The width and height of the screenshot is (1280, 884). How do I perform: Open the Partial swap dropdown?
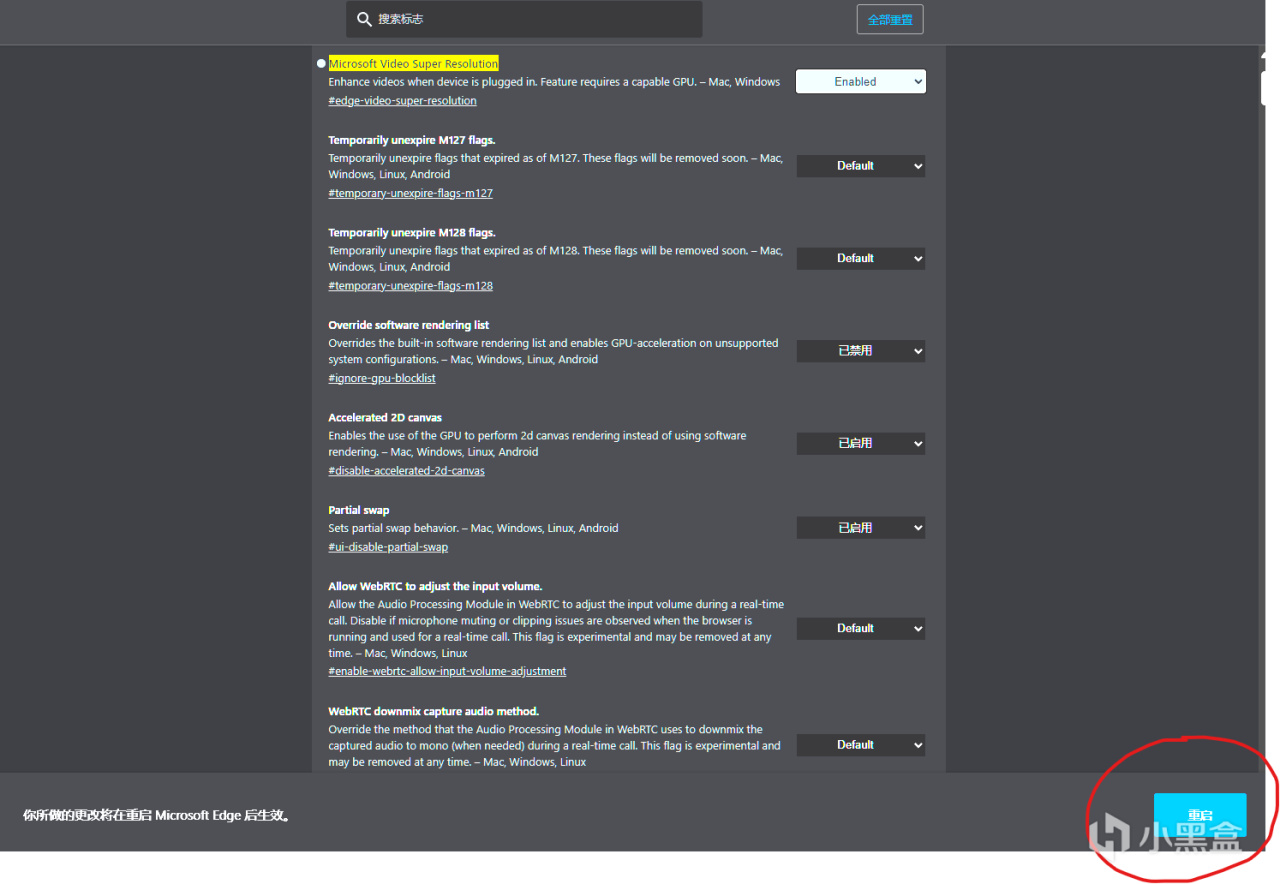861,528
